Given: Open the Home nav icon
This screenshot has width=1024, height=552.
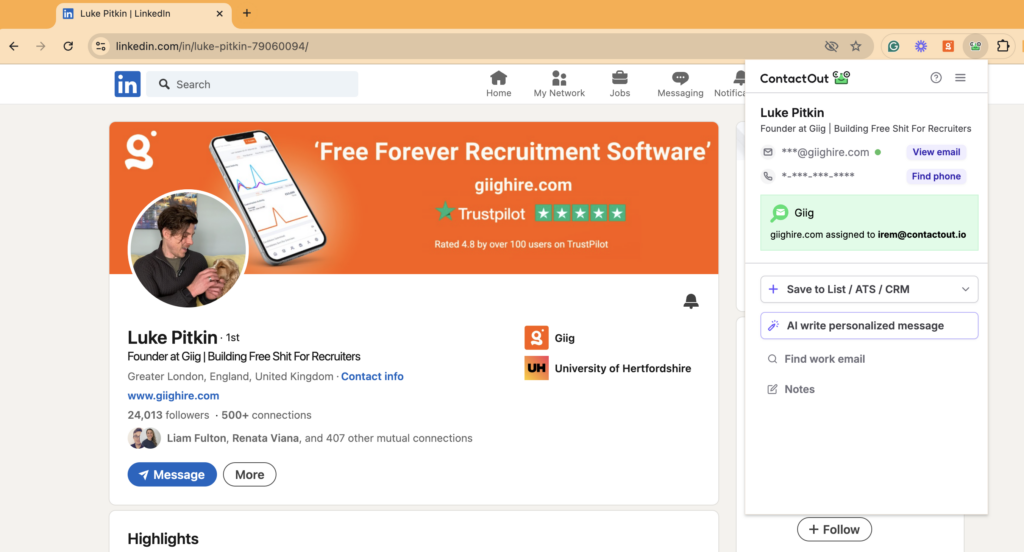Looking at the screenshot, I should point(498,84).
